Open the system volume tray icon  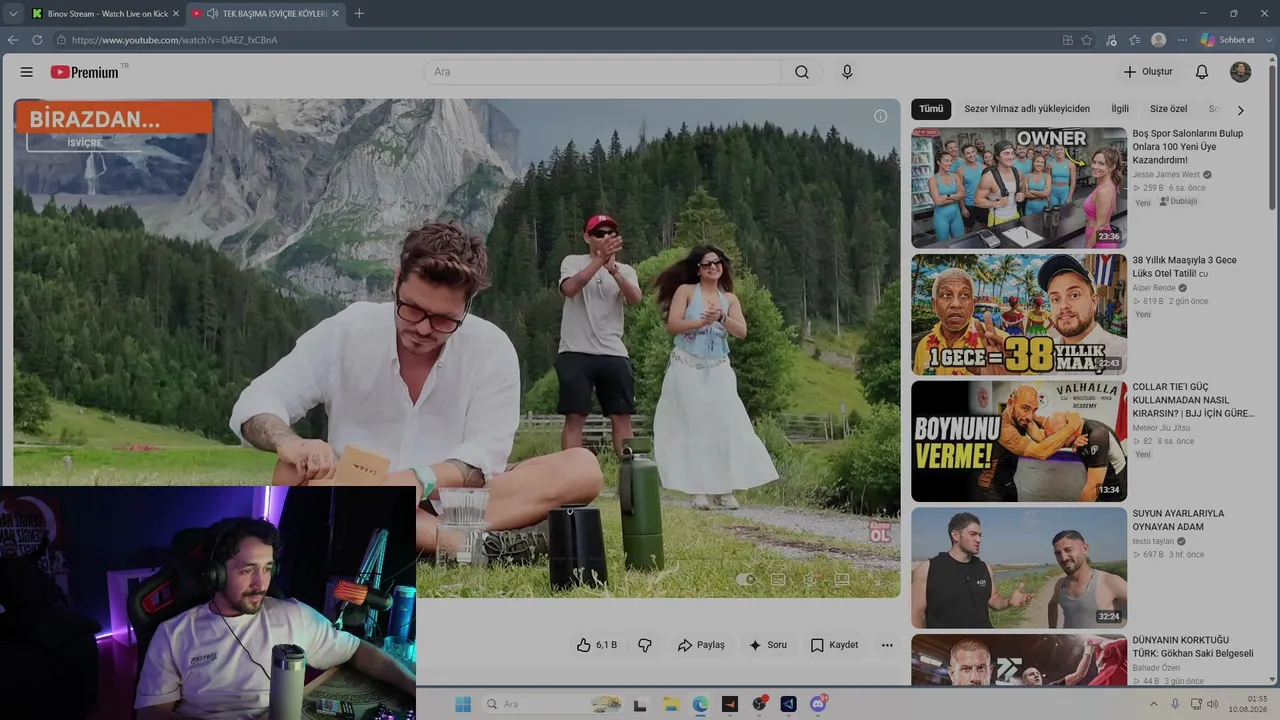coord(1213,704)
